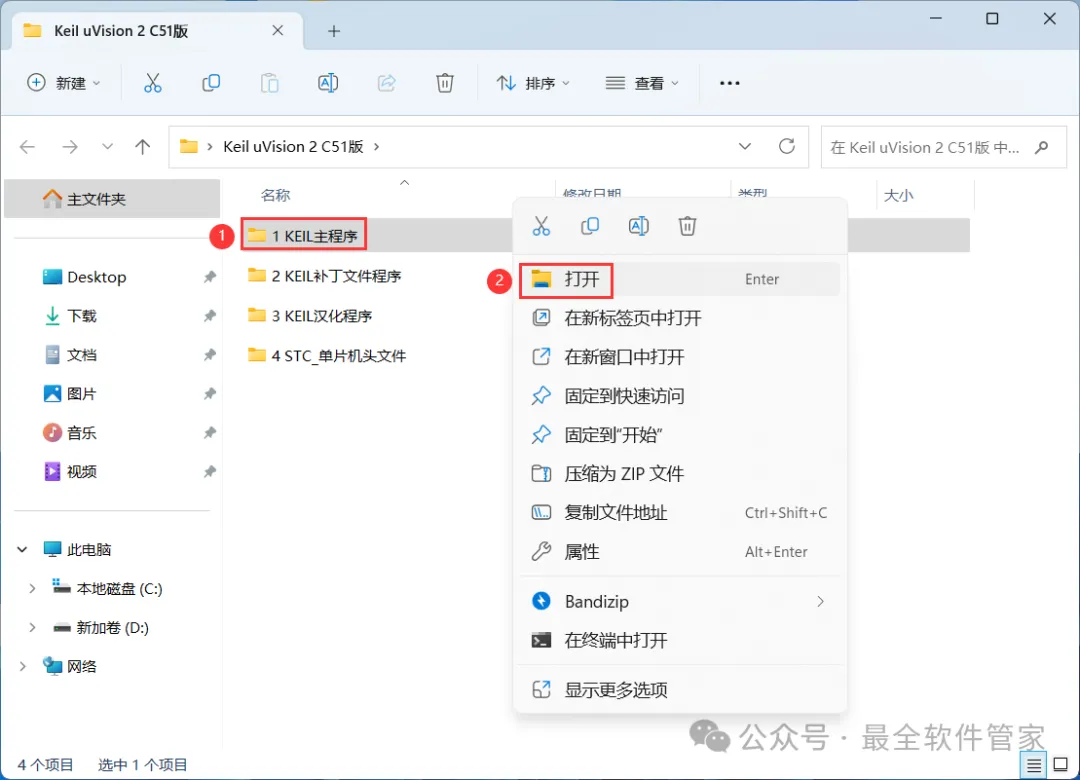Choose 固定到快速访问
1080x780 pixels.
680,396
